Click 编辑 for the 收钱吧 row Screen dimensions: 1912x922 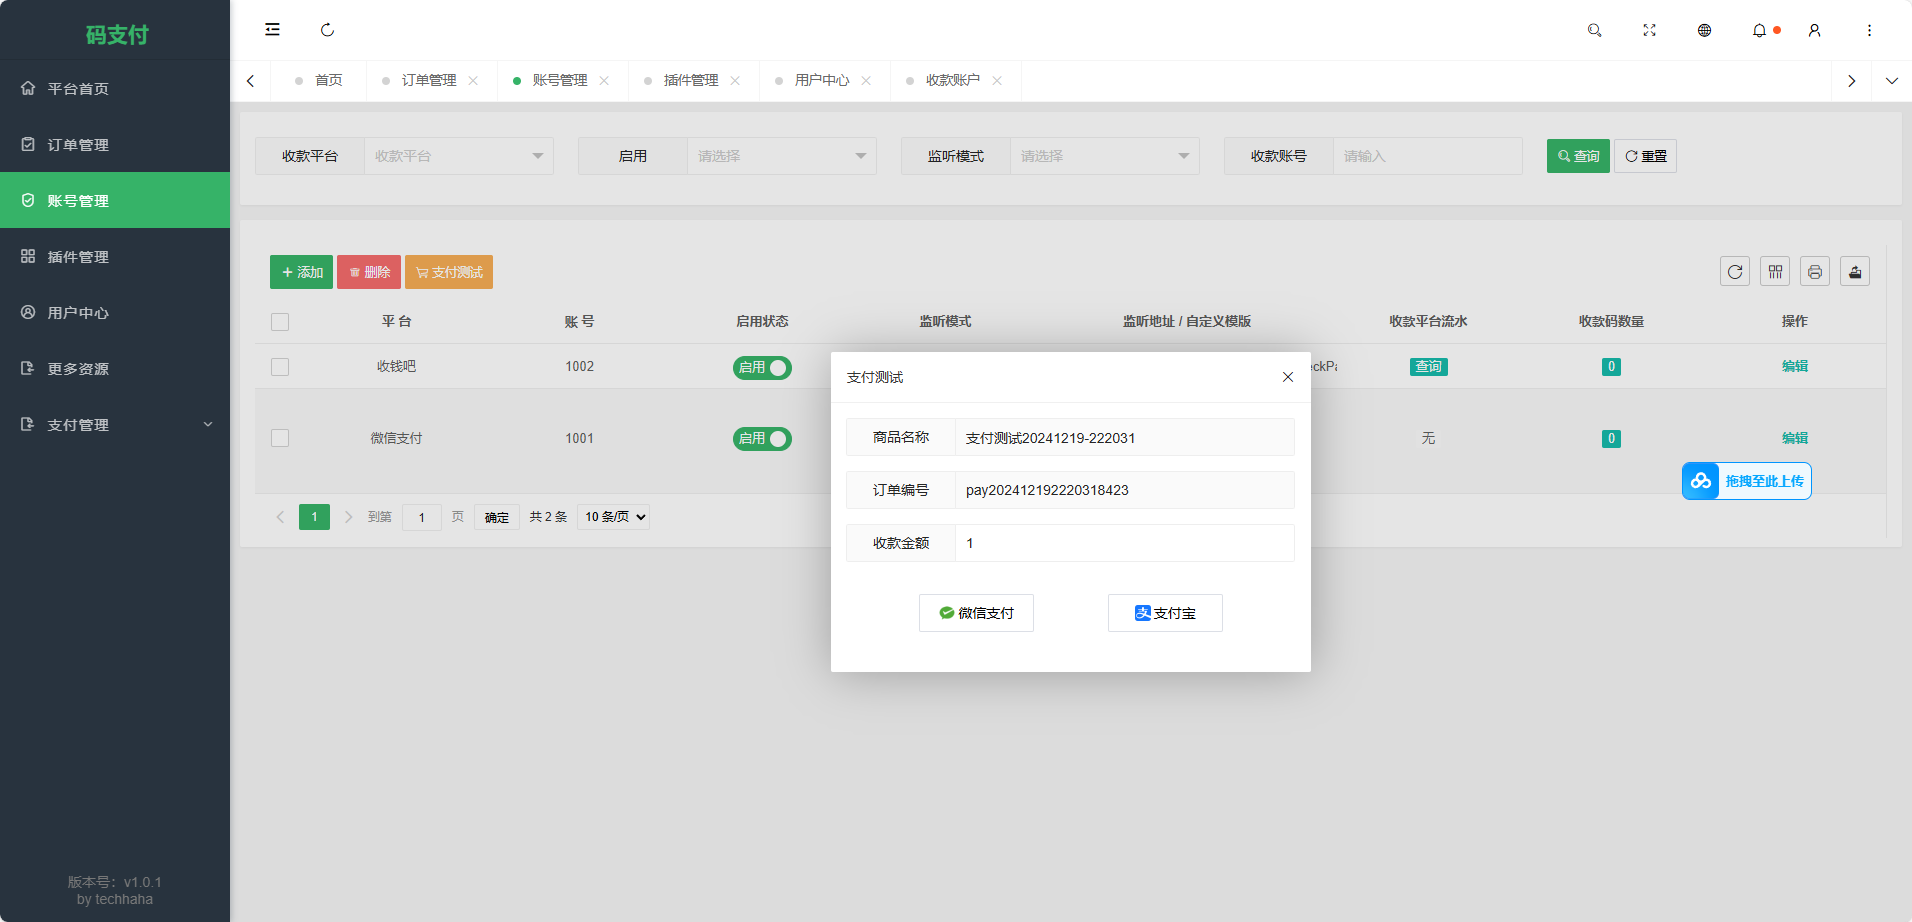tap(1794, 366)
